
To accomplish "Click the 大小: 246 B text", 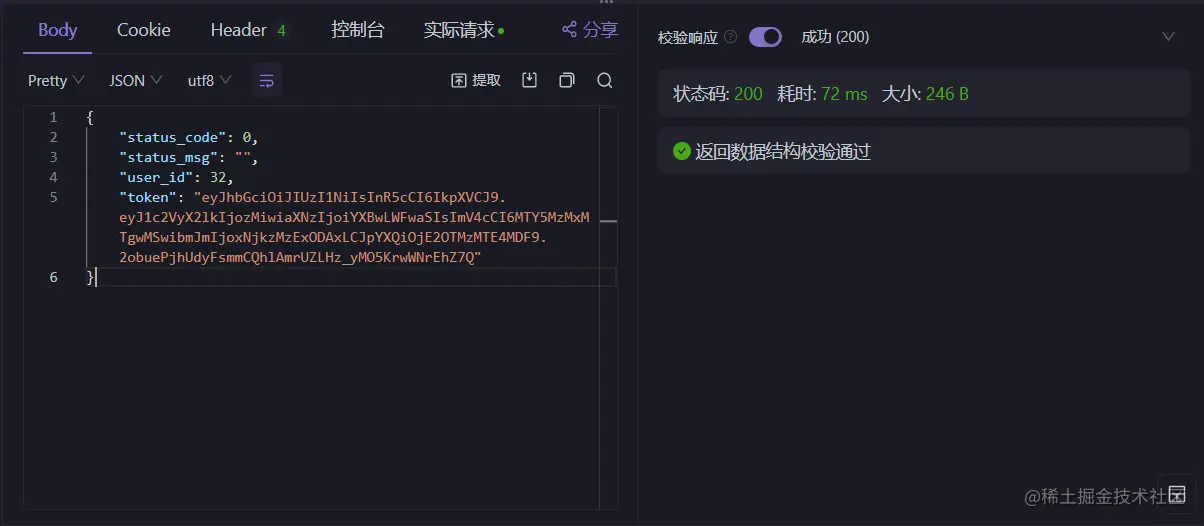I will click(x=925, y=94).
